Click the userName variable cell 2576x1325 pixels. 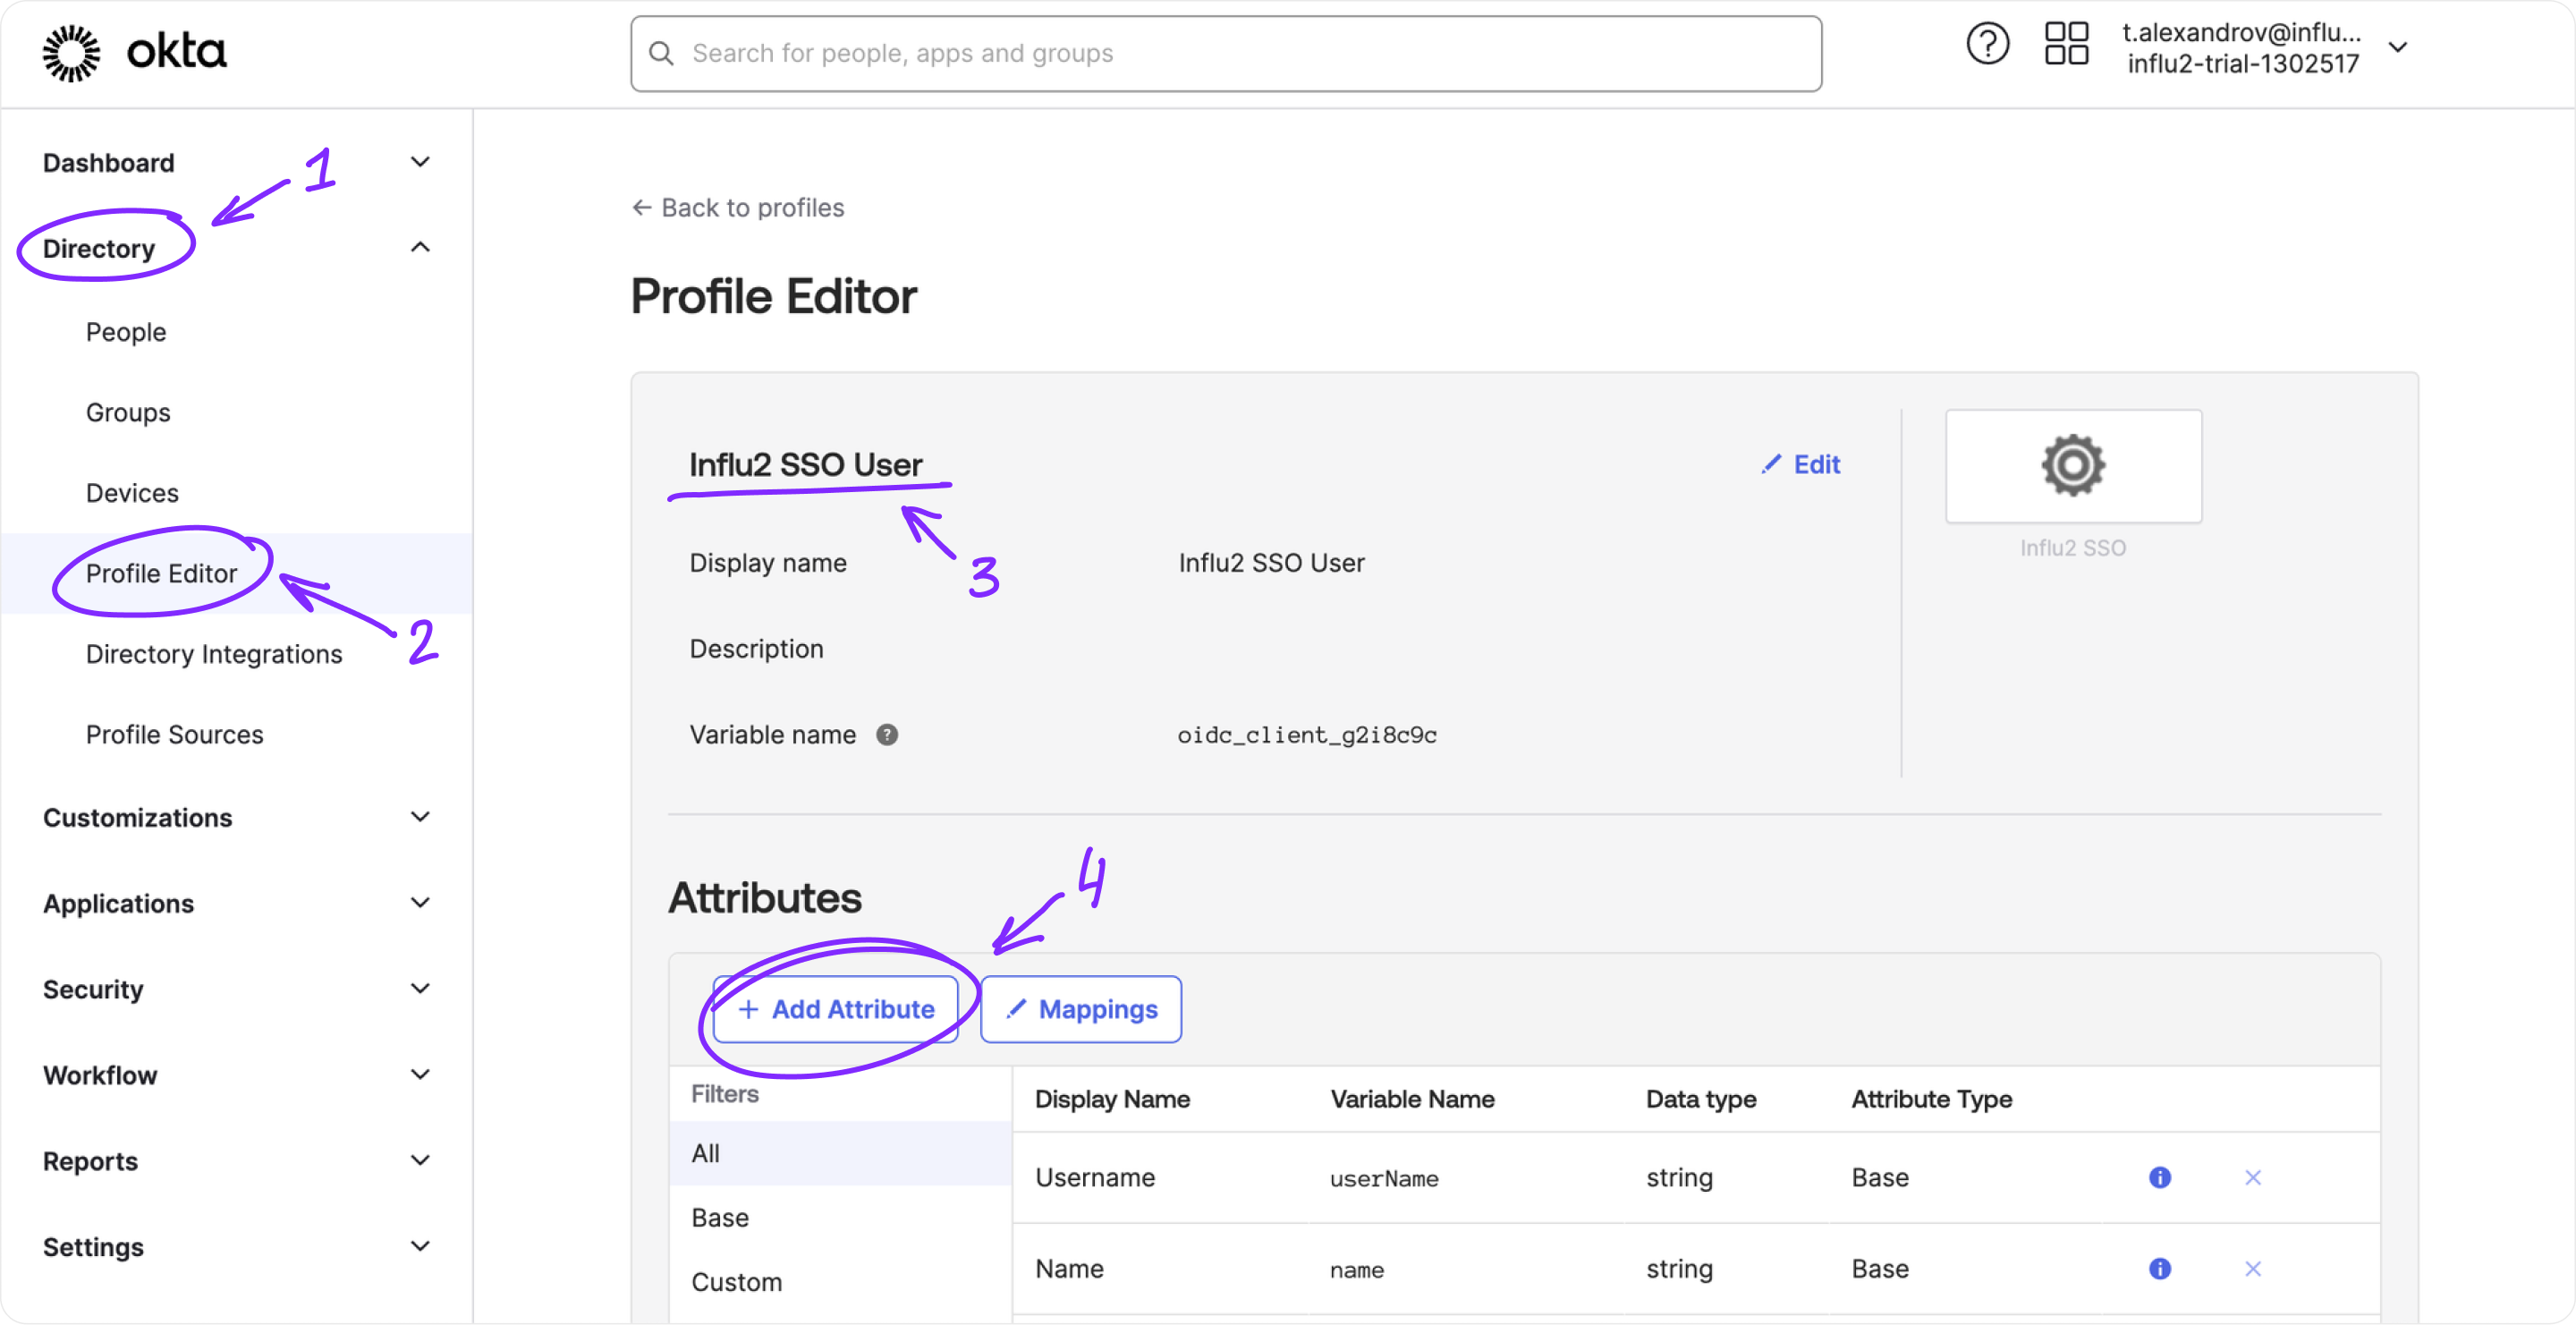point(1384,1179)
